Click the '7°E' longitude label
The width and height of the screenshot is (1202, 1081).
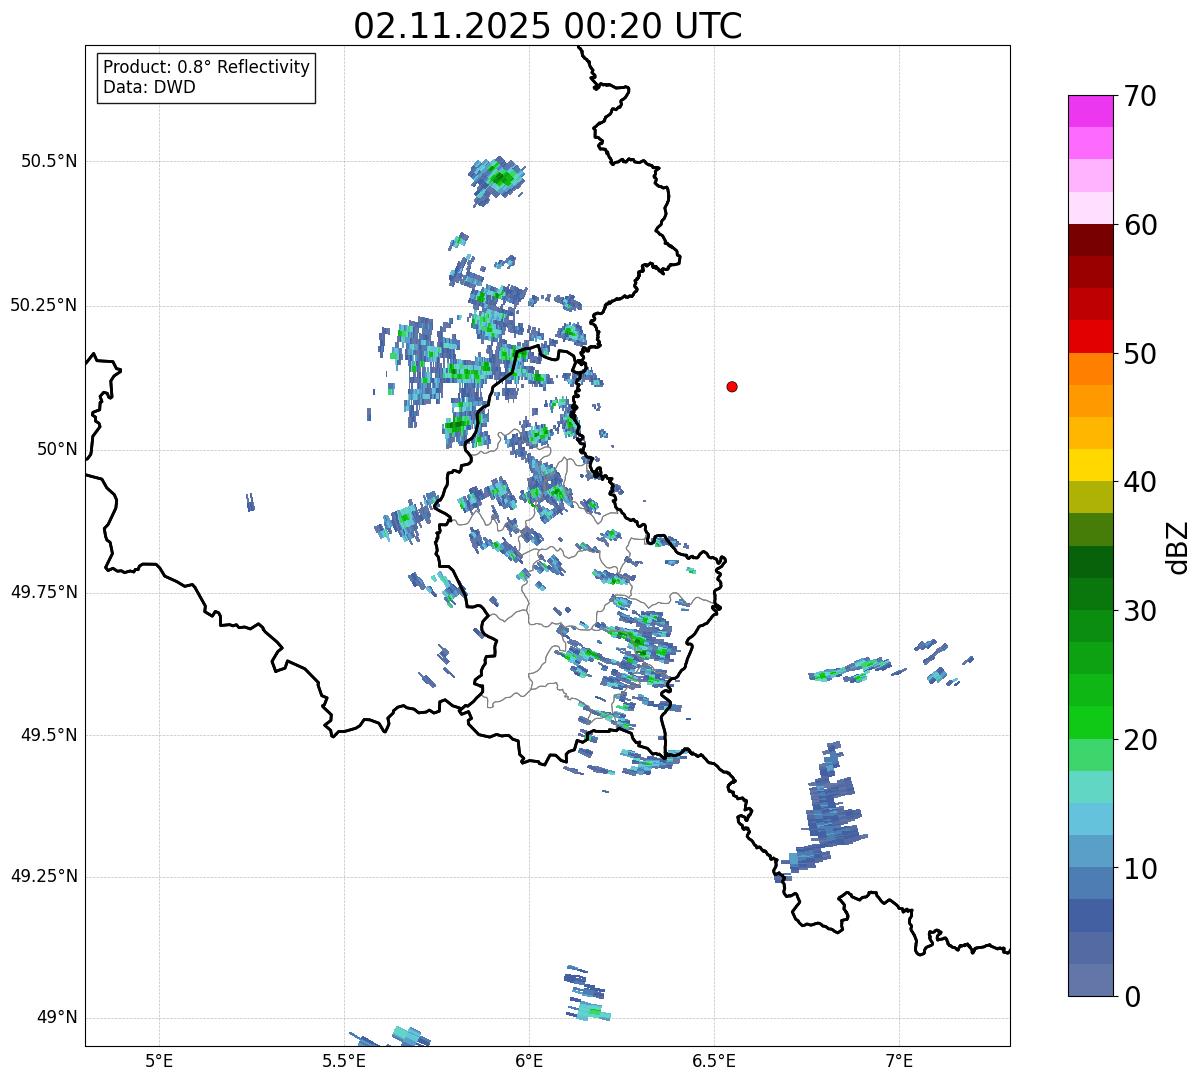click(x=899, y=1060)
